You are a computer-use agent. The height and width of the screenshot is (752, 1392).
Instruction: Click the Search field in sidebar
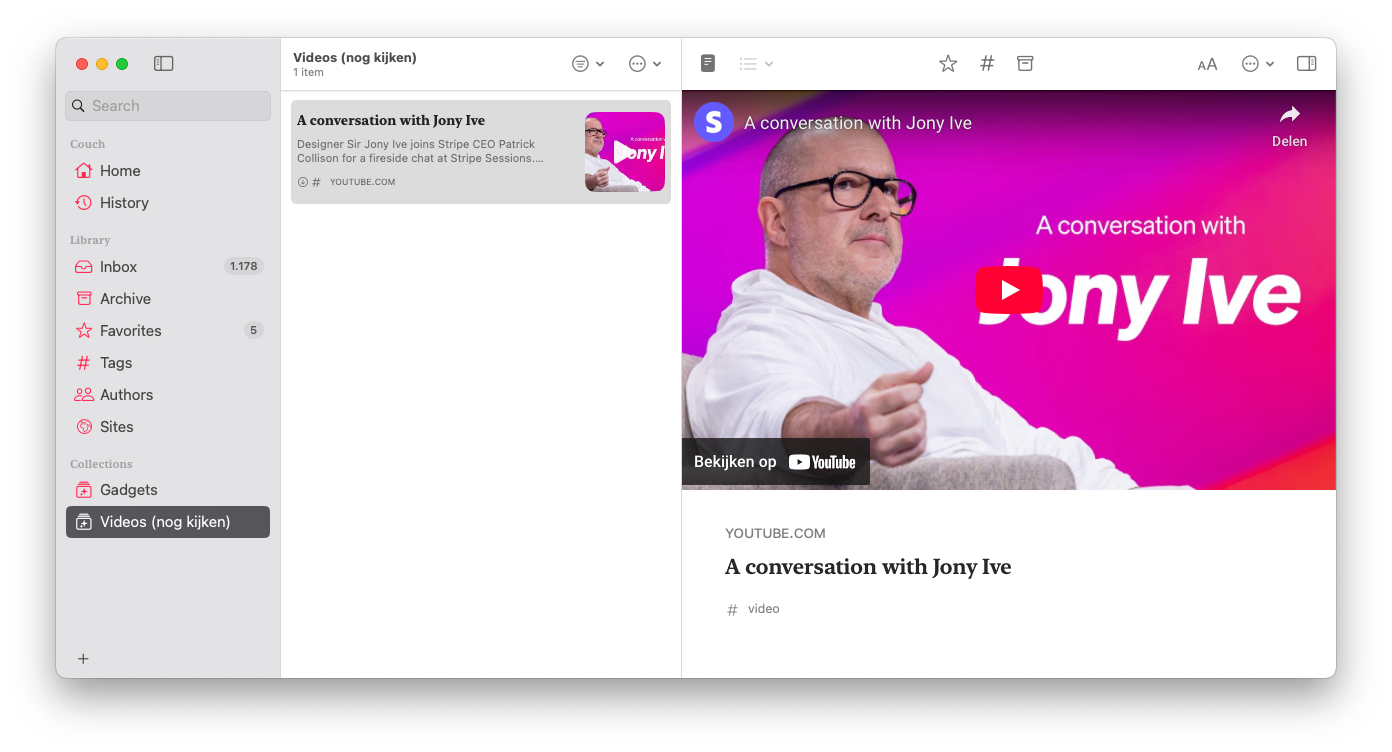(x=168, y=106)
